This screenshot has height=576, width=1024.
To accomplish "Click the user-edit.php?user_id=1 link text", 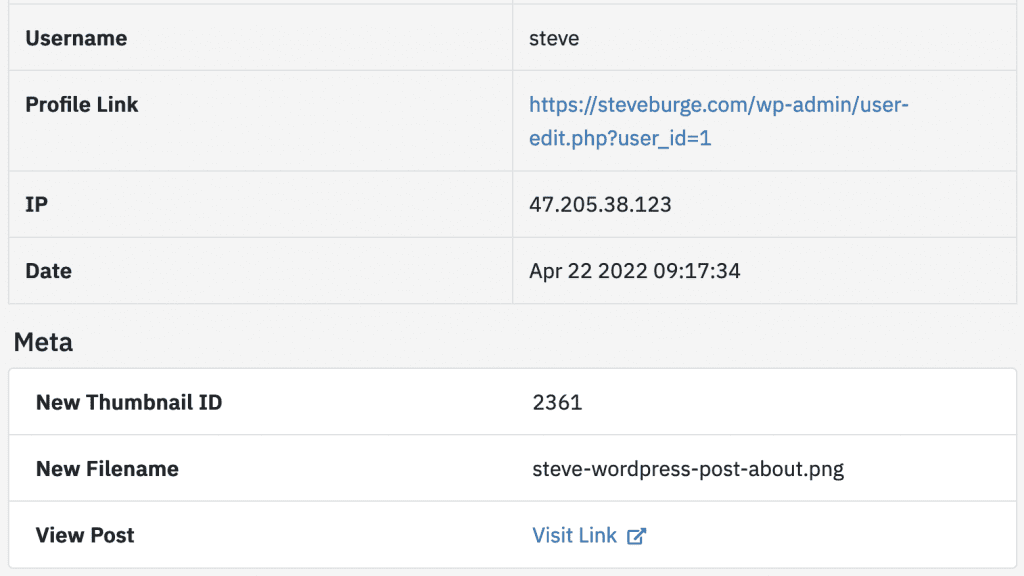I will point(620,139).
